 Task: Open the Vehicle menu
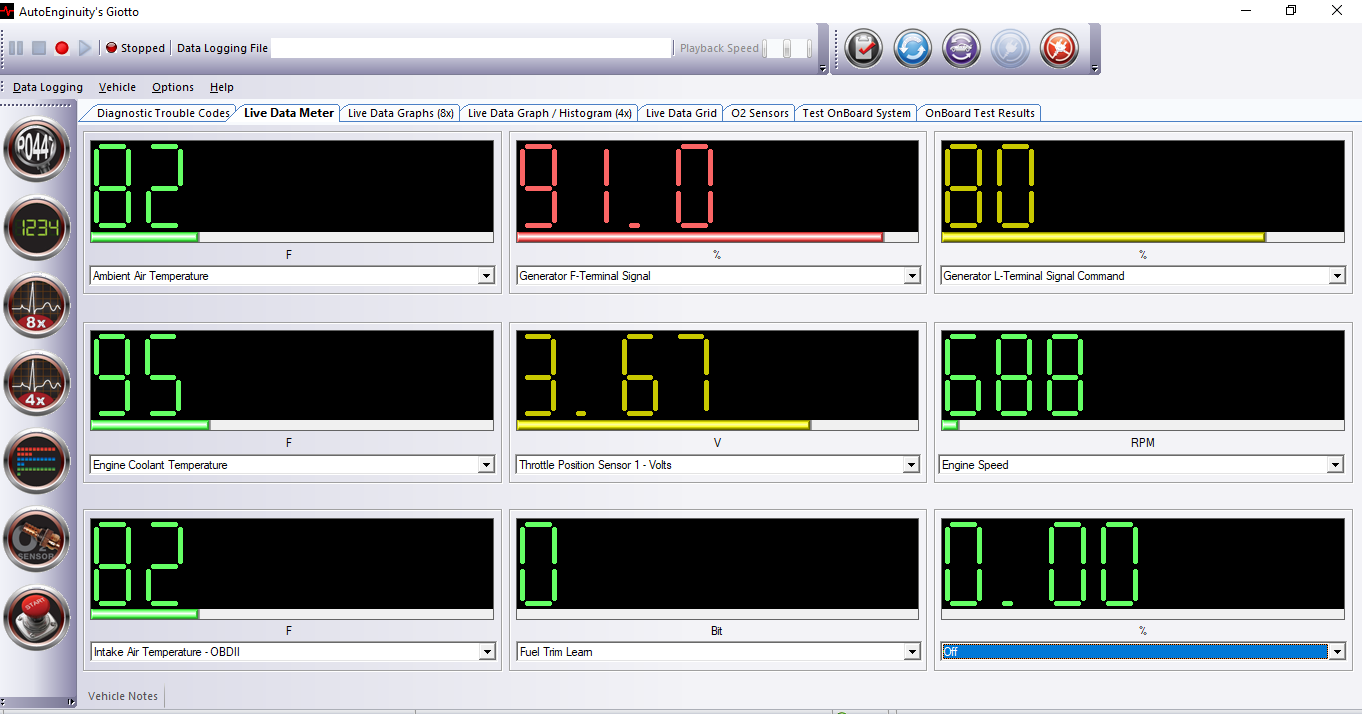point(117,87)
